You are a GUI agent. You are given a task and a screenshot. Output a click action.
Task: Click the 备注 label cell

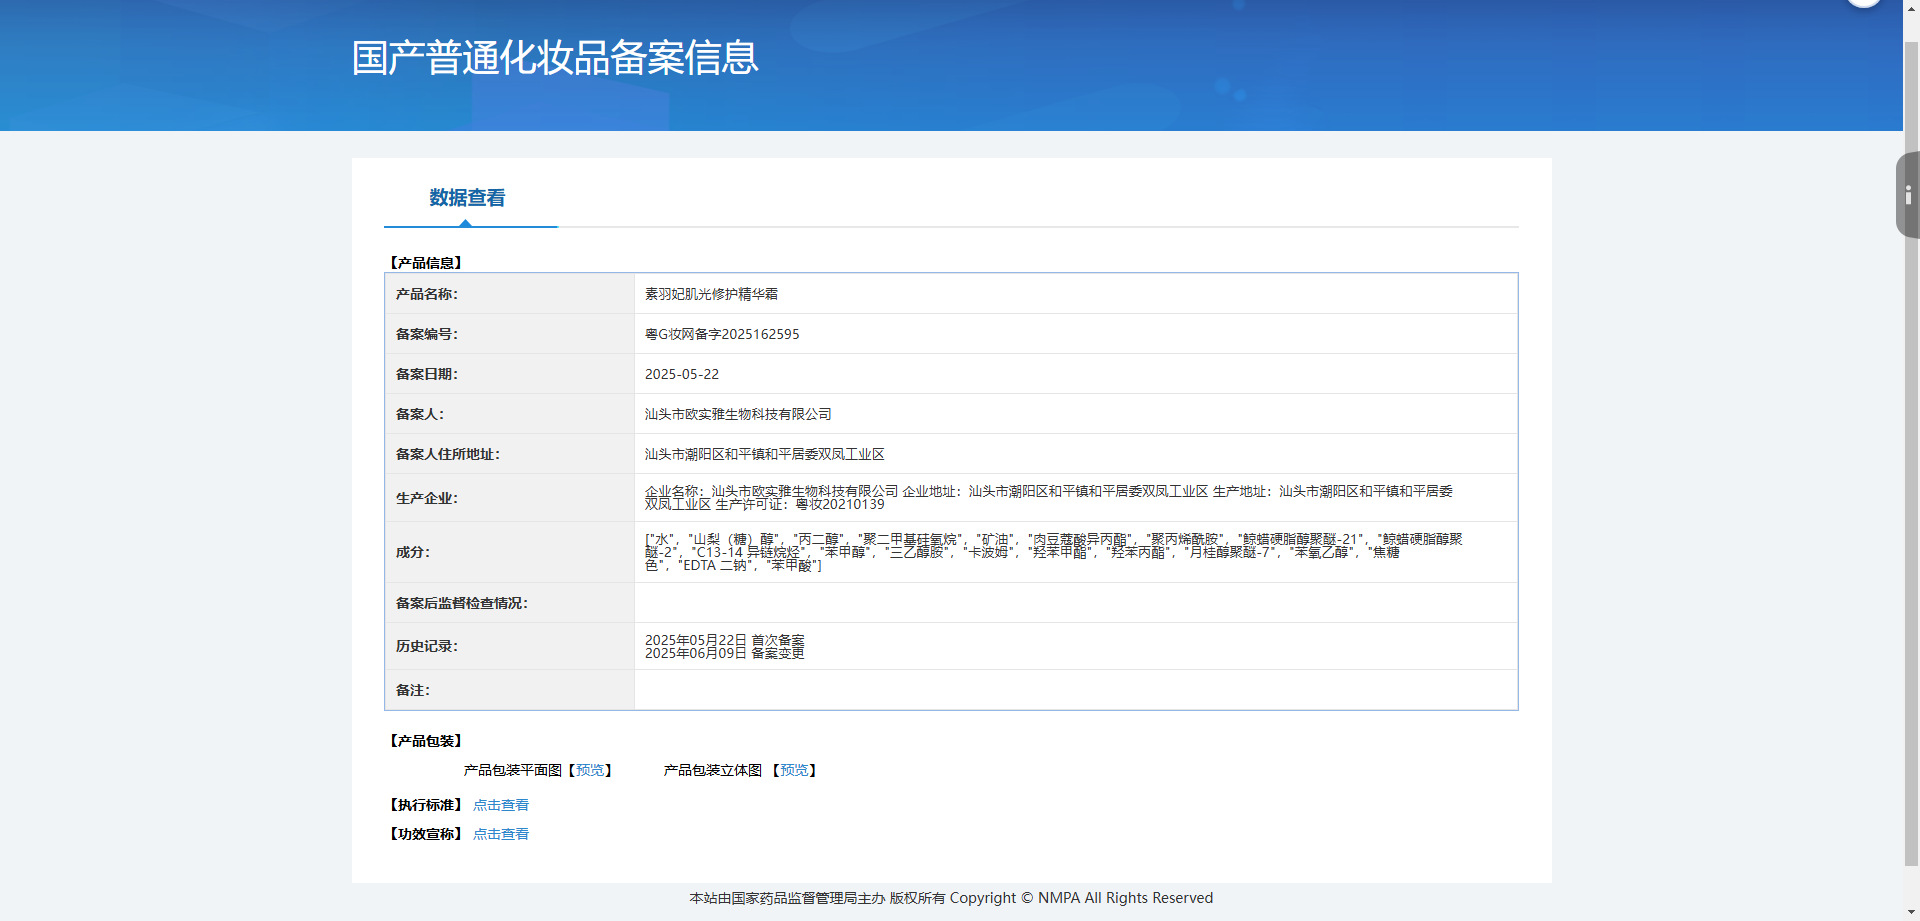(x=510, y=690)
